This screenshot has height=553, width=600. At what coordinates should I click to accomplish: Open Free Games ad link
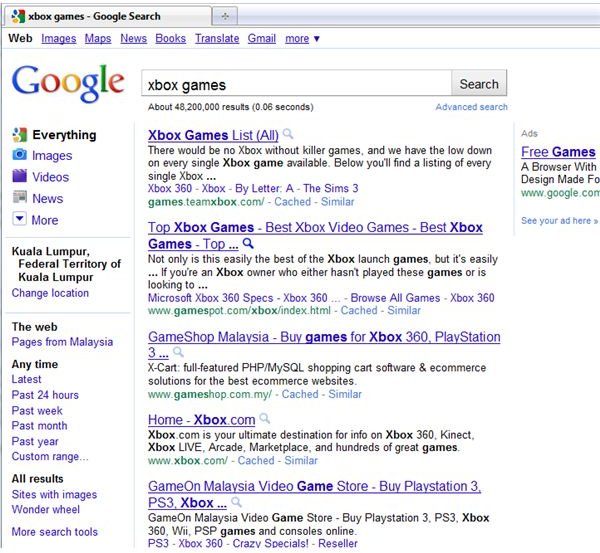pyautogui.click(x=558, y=152)
